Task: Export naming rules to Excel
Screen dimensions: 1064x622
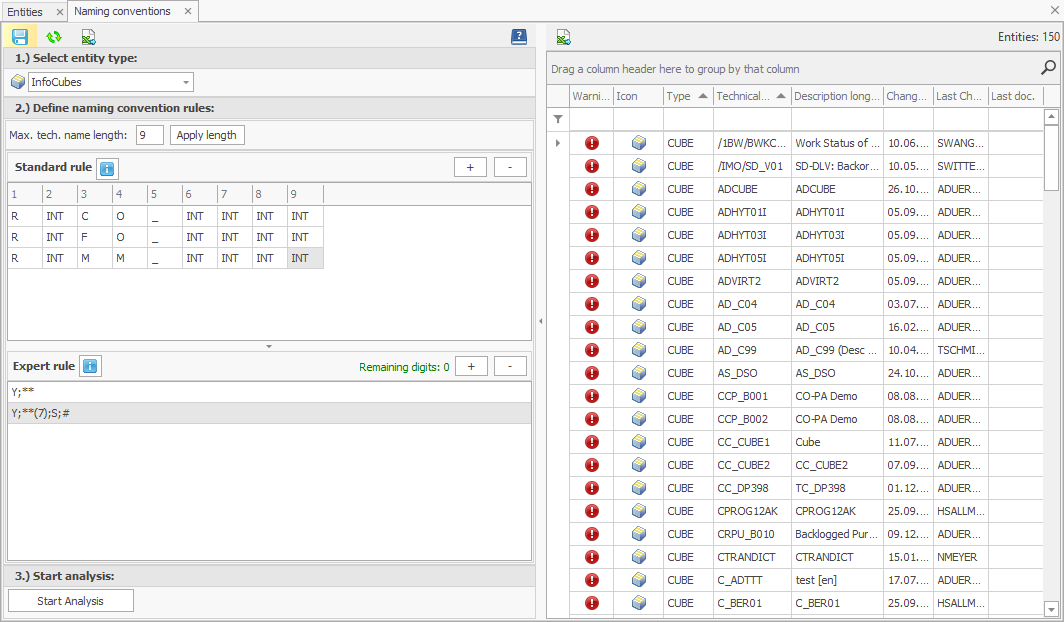Action: pyautogui.click(x=87, y=36)
